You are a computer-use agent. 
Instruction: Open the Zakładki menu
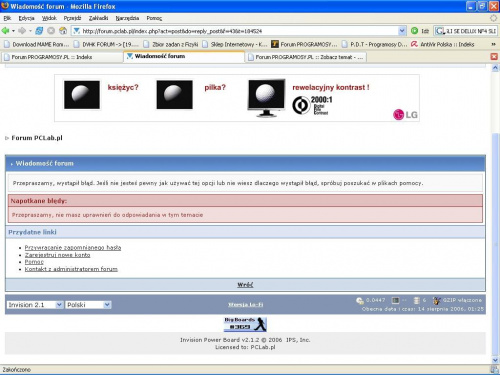98,18
